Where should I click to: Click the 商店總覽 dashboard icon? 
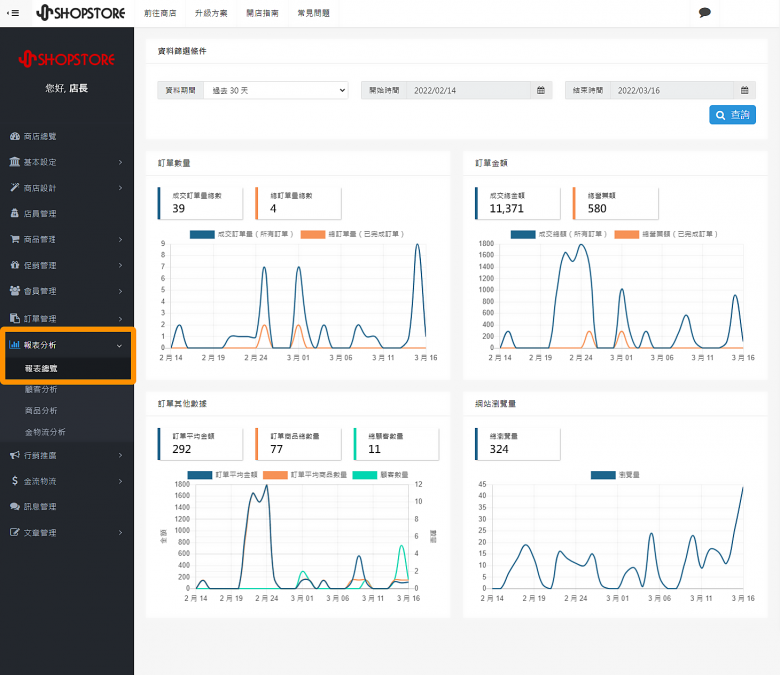(x=15, y=136)
